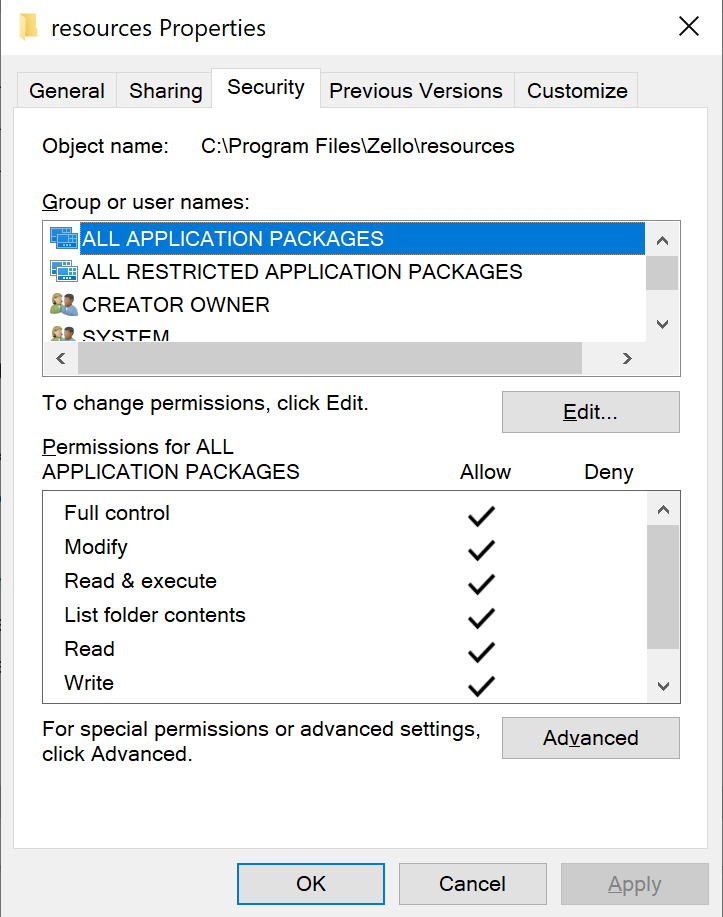Click the horizontal scrollbar thumb in group list
Viewport: 723px width, 917px height.
click(330, 358)
